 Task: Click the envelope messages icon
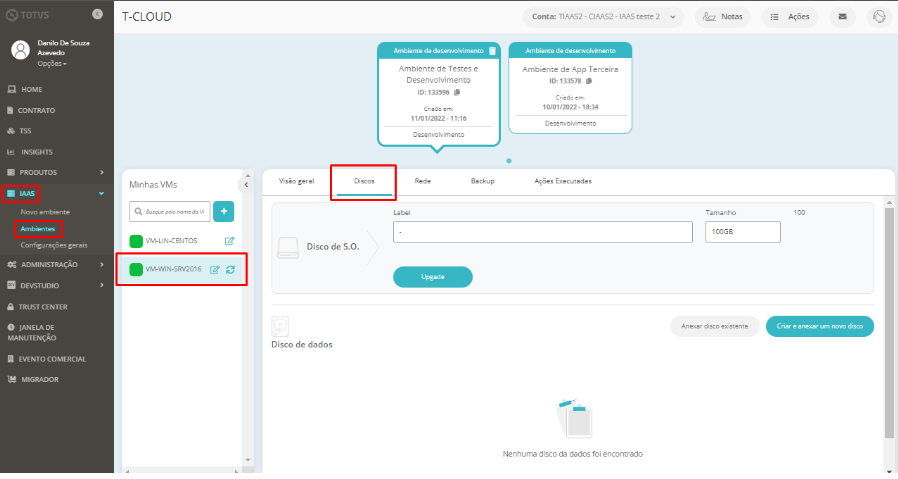(842, 17)
